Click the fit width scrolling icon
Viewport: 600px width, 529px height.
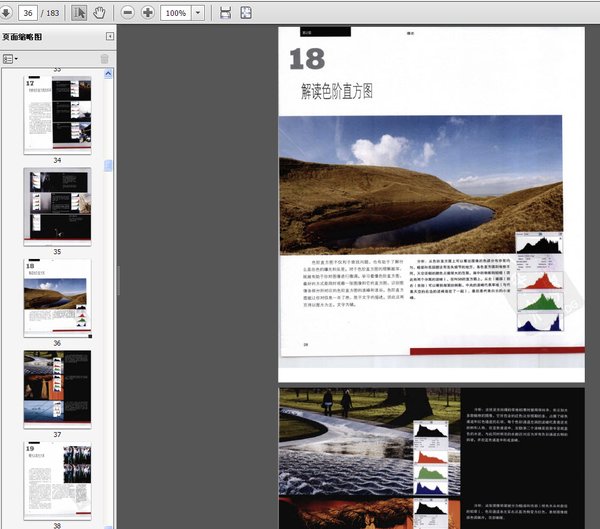[225, 13]
